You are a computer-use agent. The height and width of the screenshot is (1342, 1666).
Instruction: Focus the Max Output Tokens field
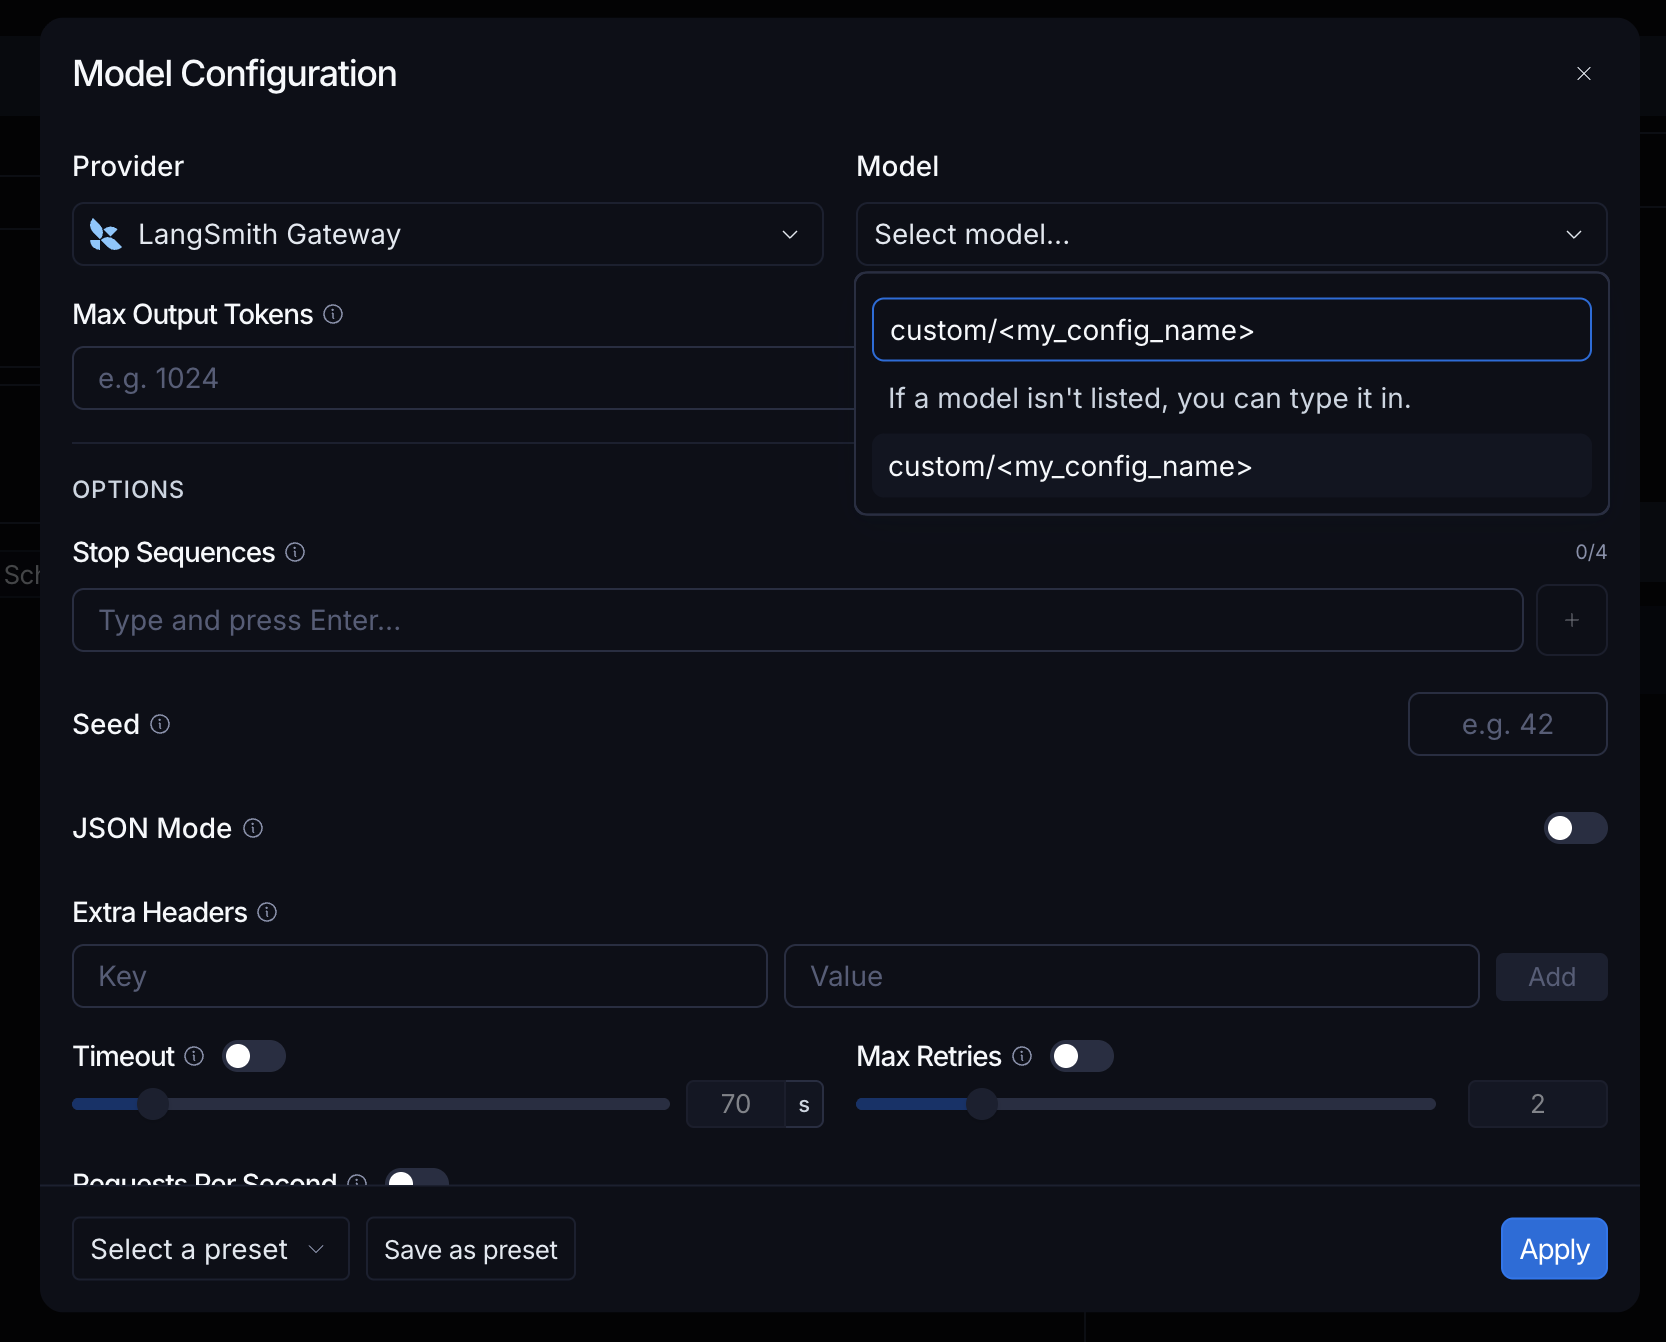tap(464, 378)
